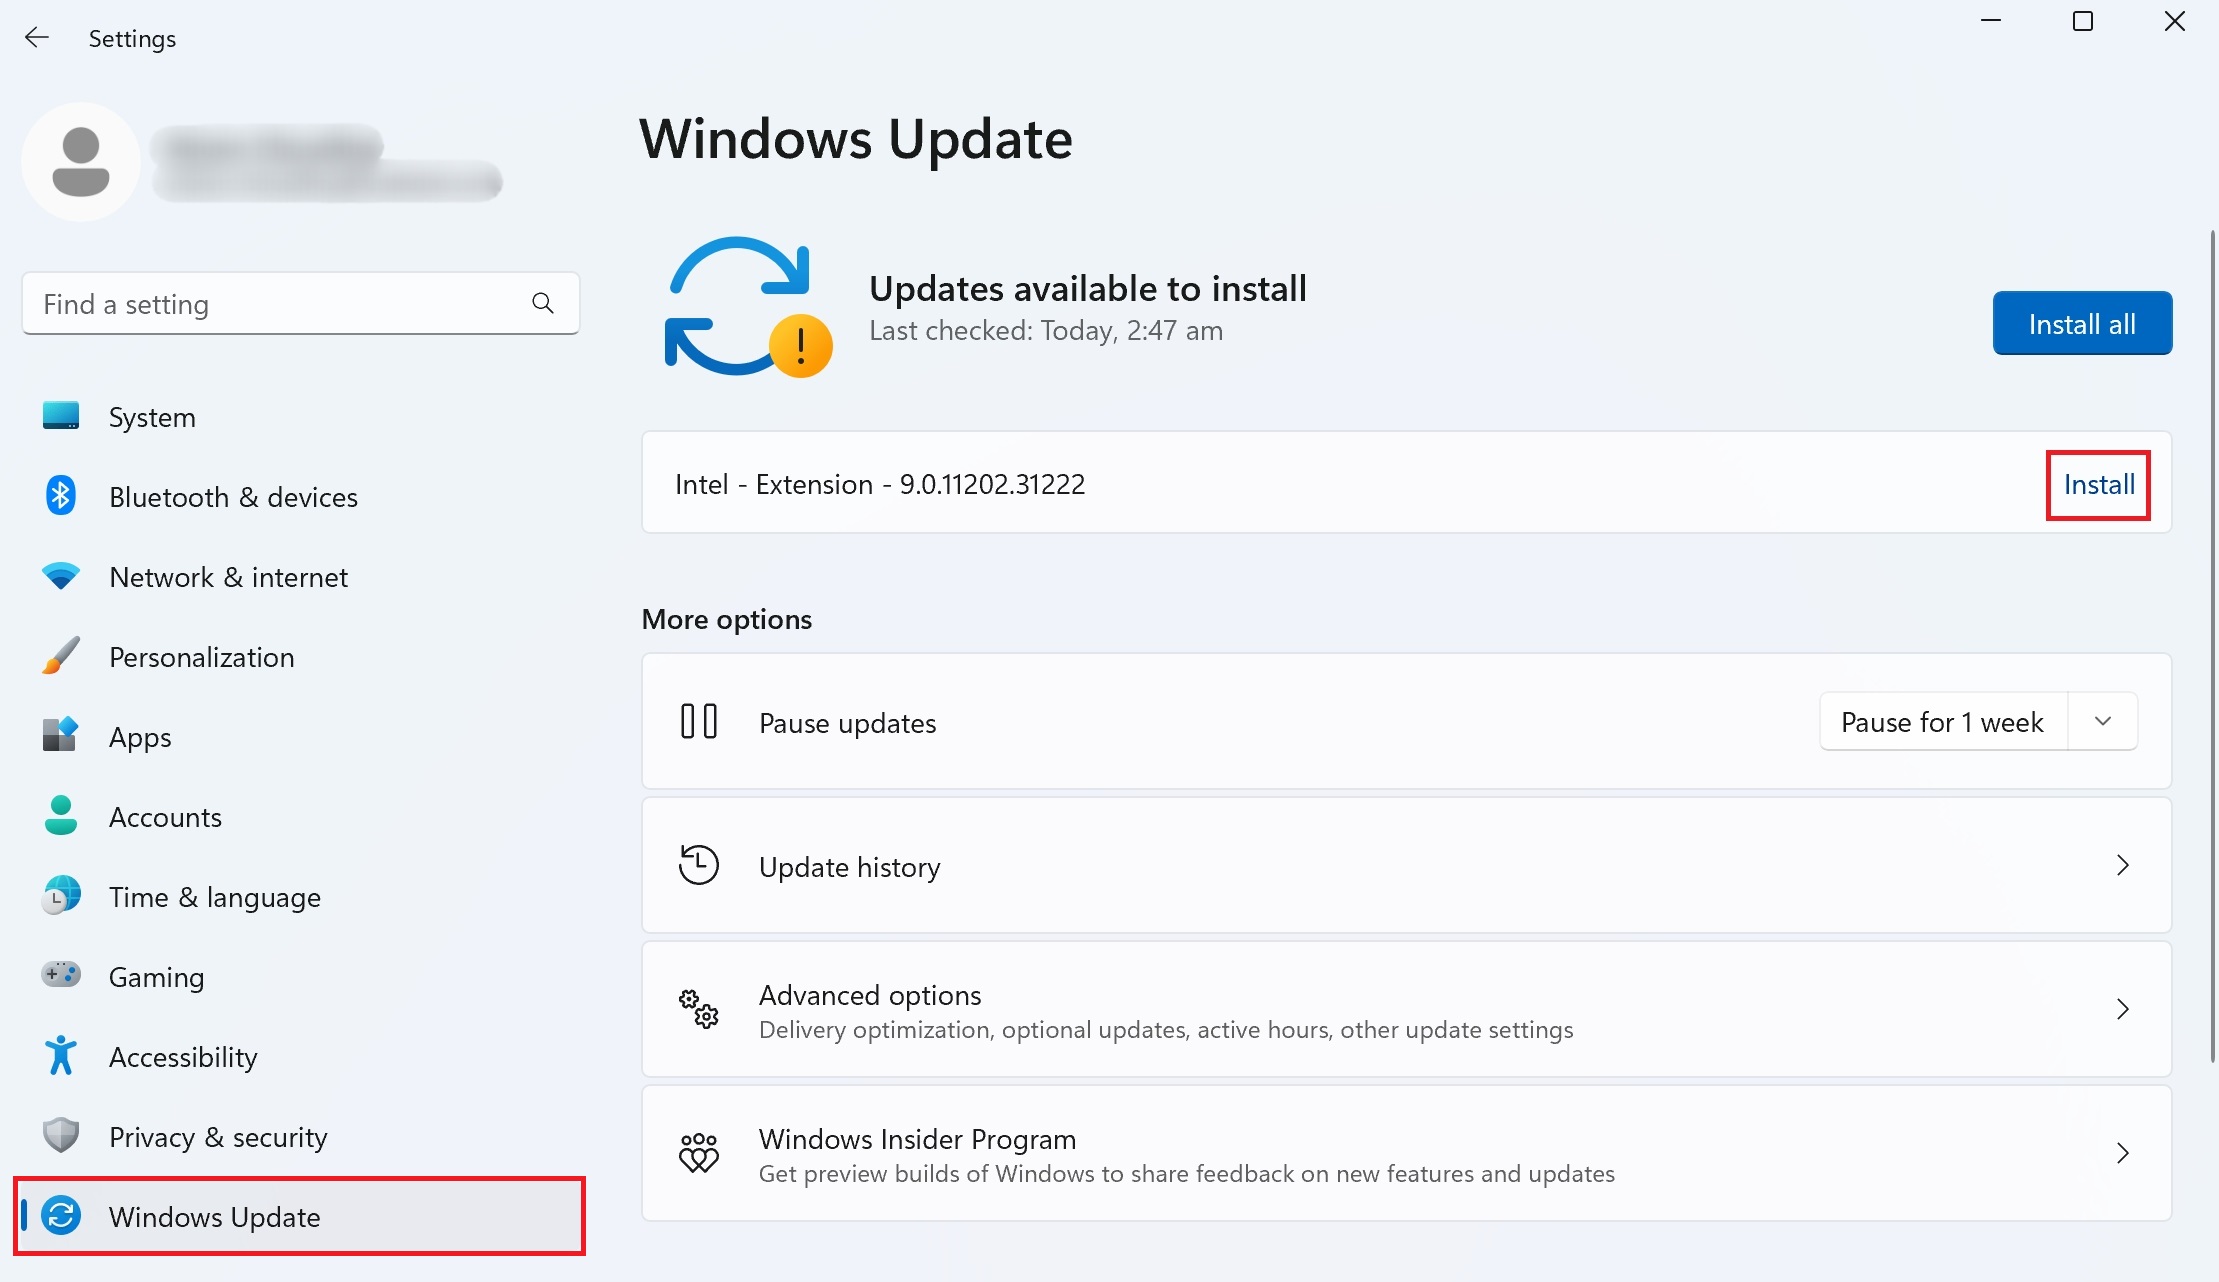The image size is (2219, 1282).
Task: Select the Personalization paintbrush icon
Action: tap(60, 656)
